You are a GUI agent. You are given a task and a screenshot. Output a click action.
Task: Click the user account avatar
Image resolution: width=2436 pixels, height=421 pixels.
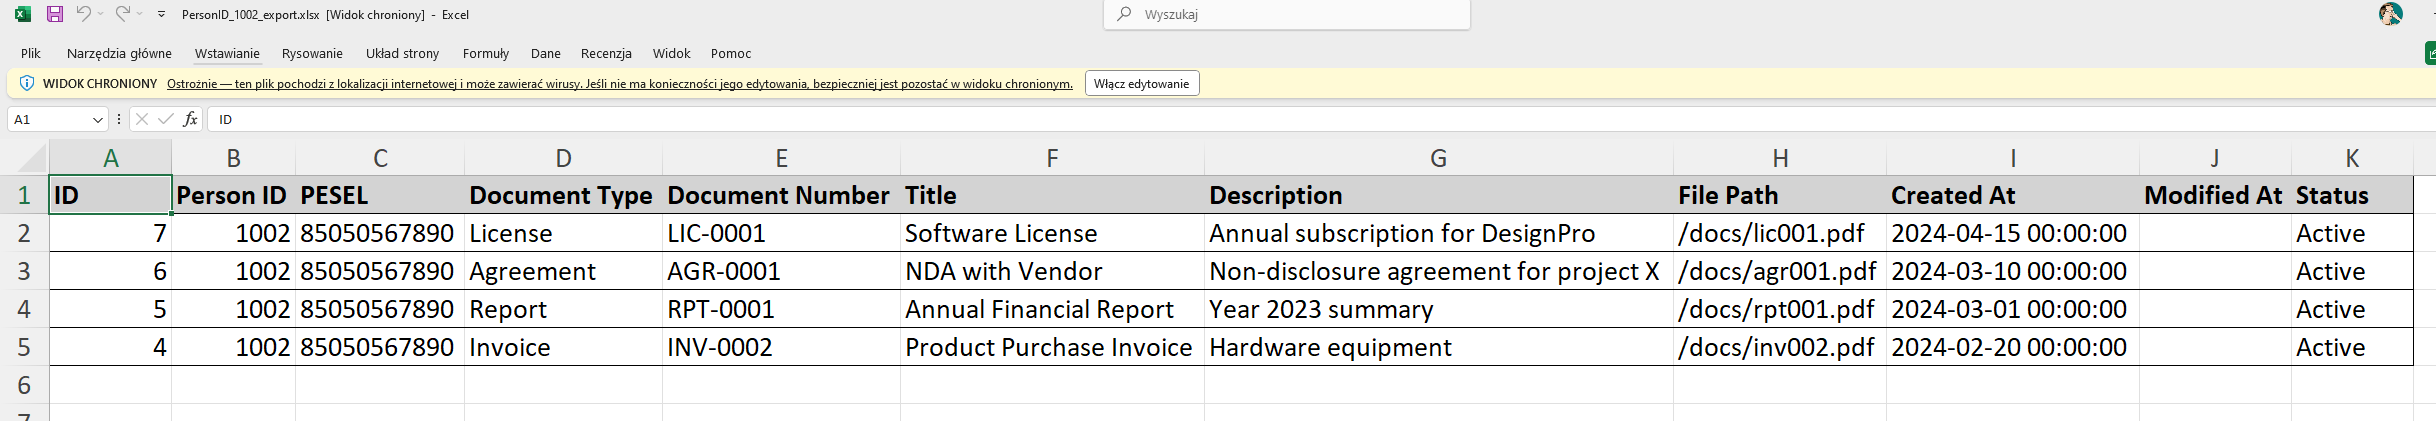[x=2390, y=14]
